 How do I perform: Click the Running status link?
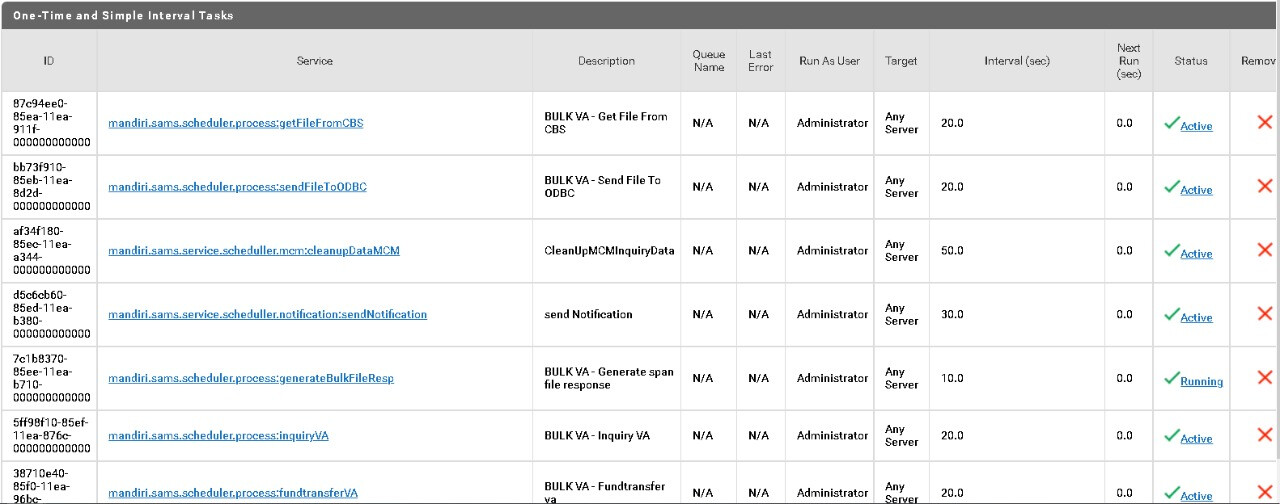1201,382
